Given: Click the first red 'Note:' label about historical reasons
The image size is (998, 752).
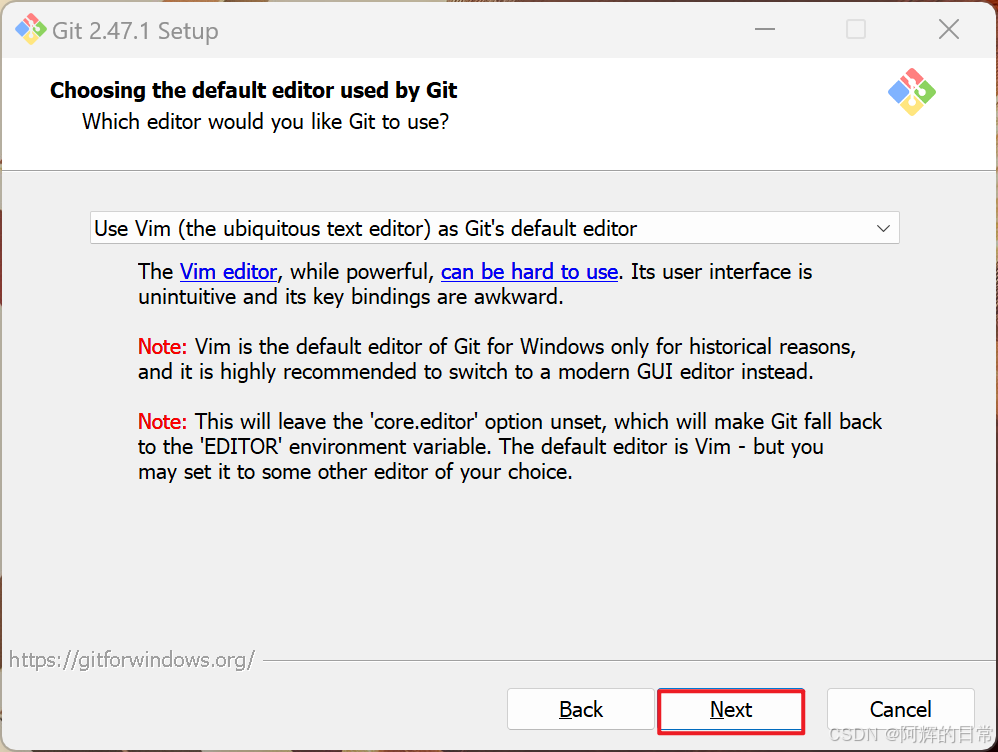Looking at the screenshot, I should (162, 346).
